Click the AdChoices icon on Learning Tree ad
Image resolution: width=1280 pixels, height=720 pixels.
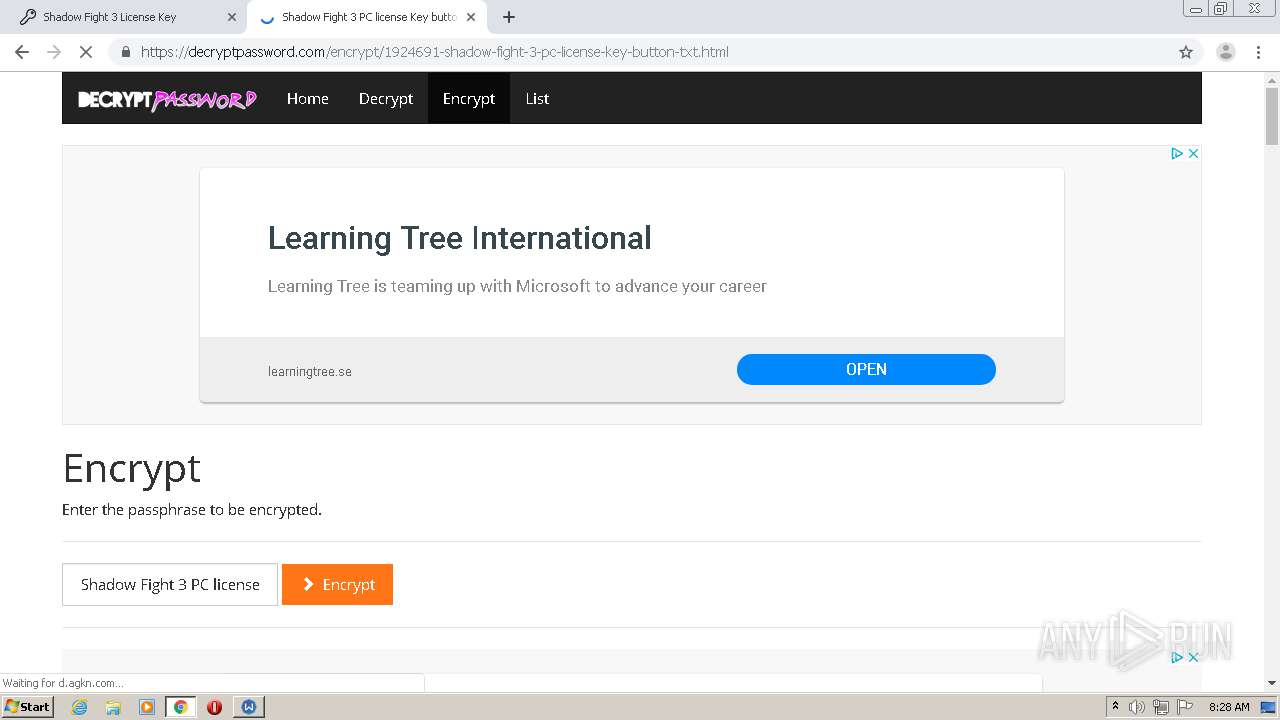(x=1177, y=153)
